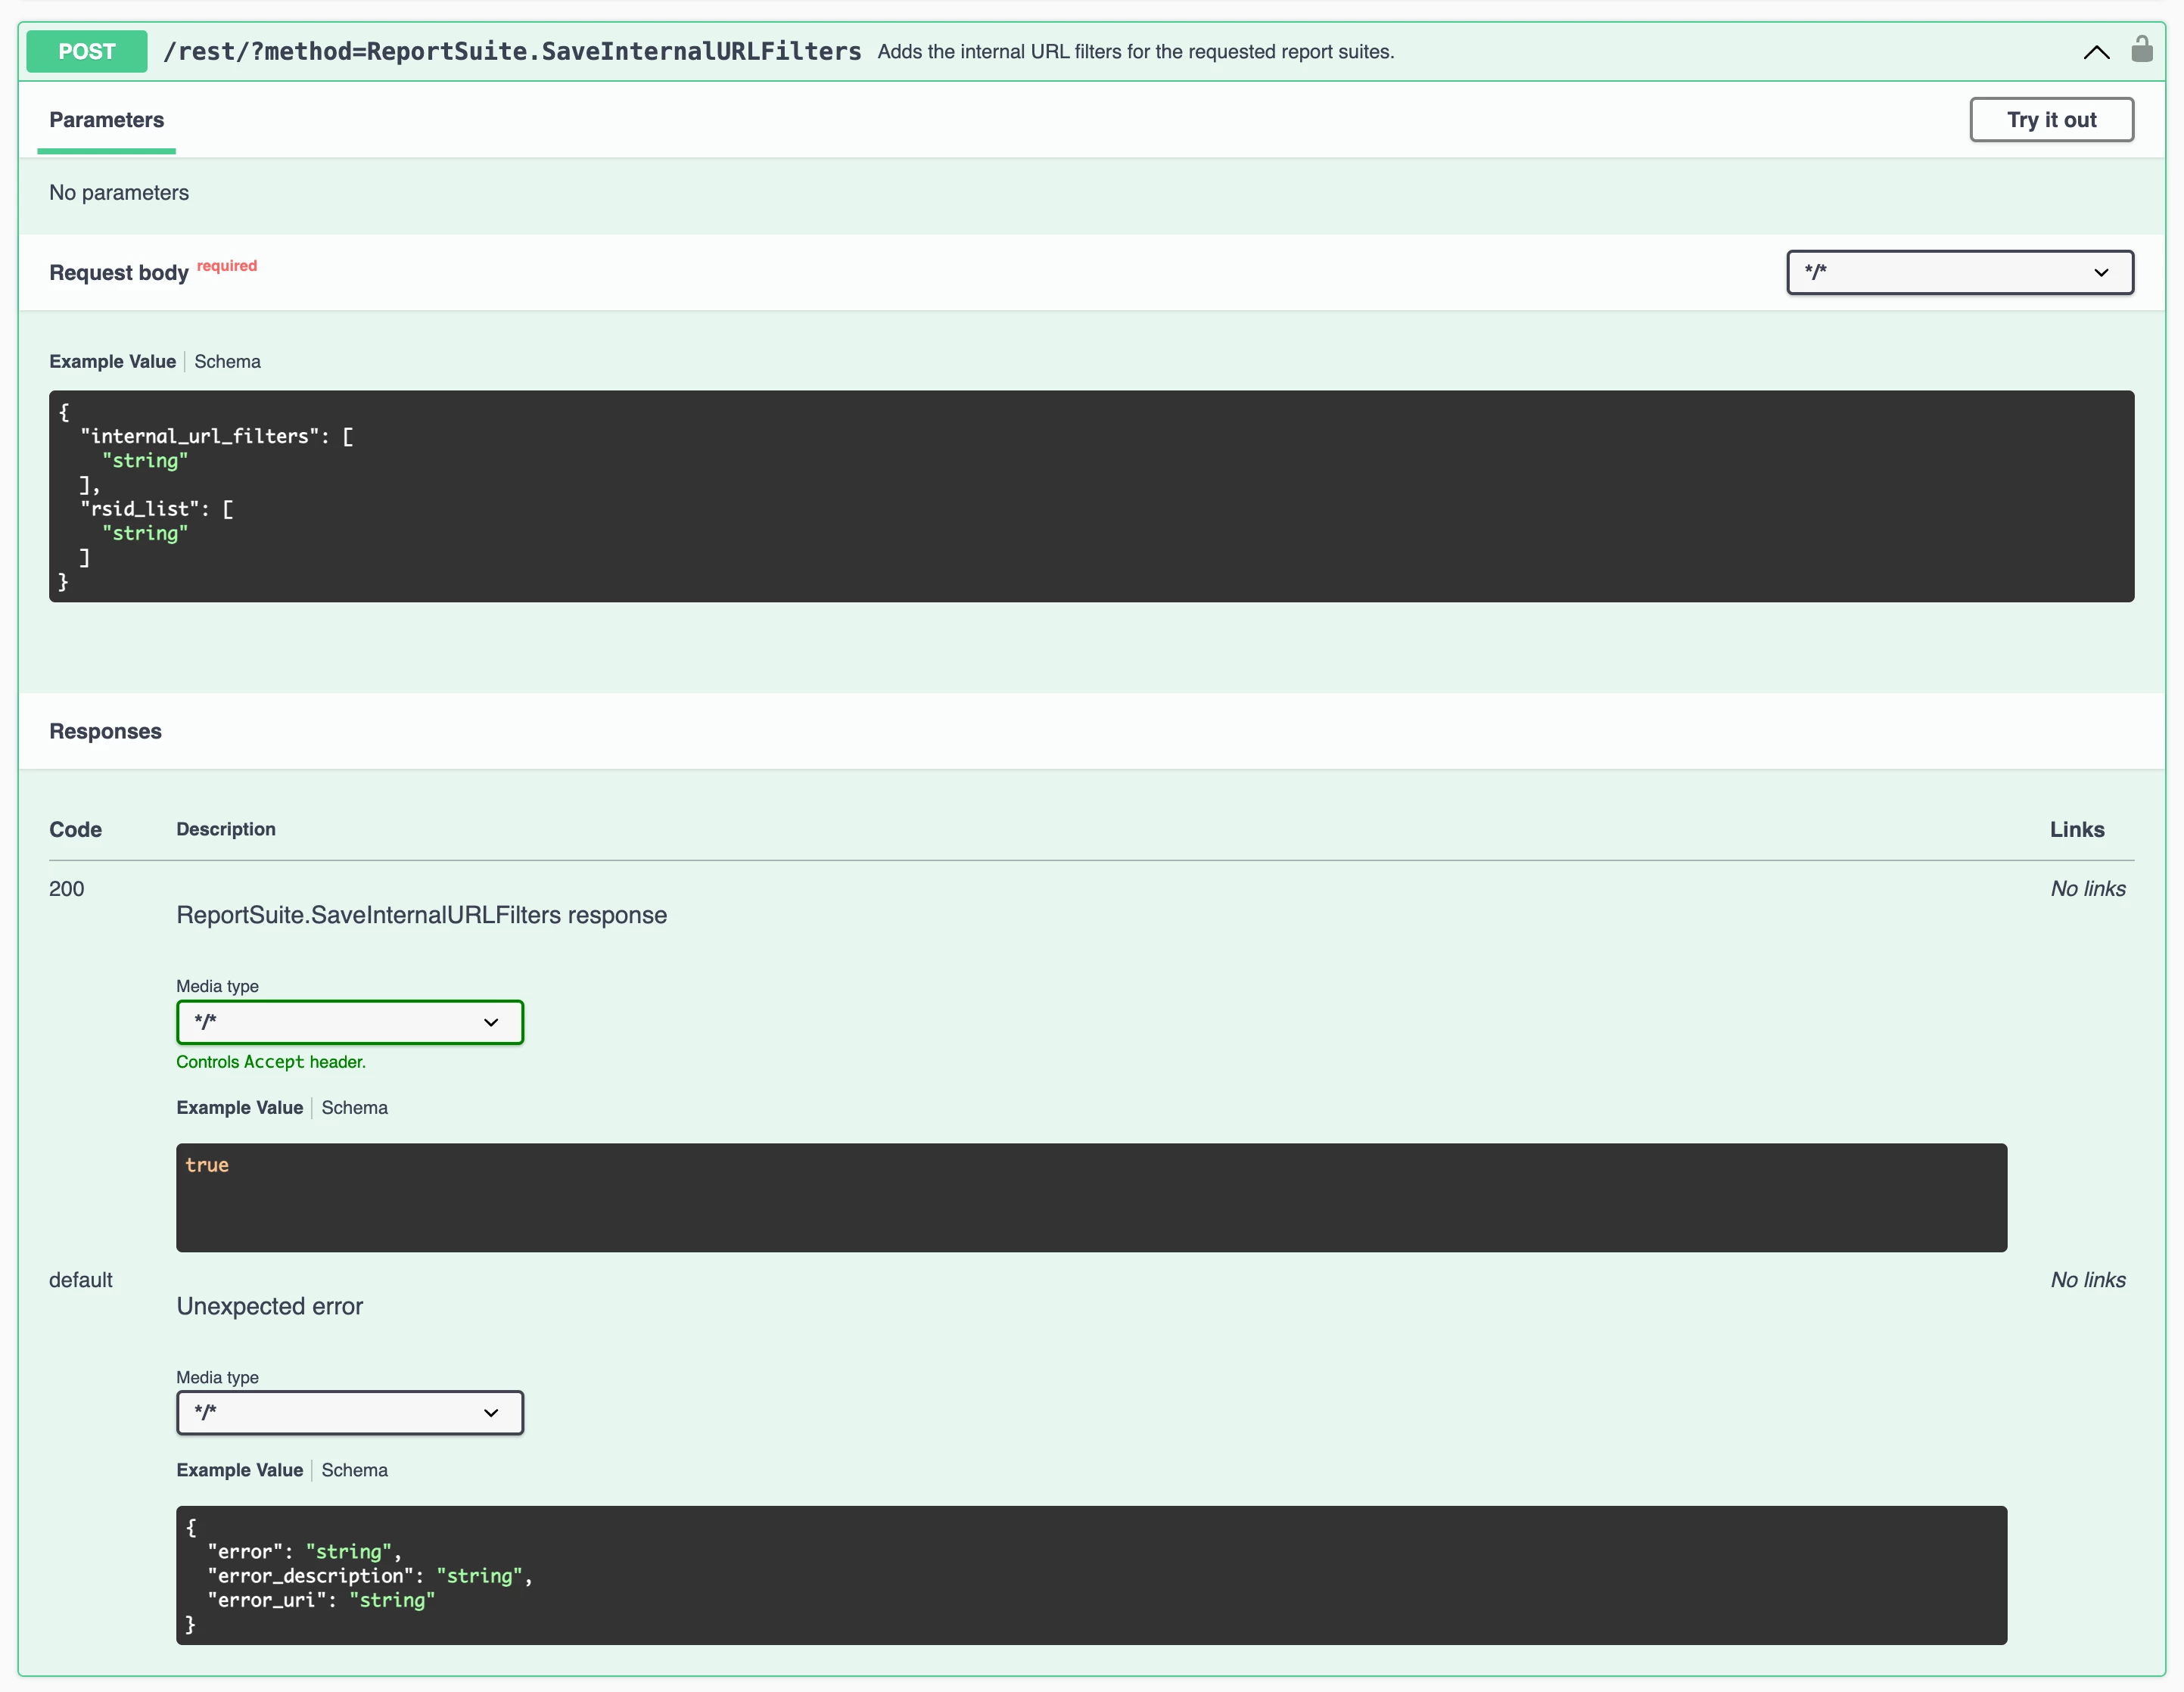Screen dimensions: 2184x1692
Task: Click the Try it out button
Action: point(2051,120)
